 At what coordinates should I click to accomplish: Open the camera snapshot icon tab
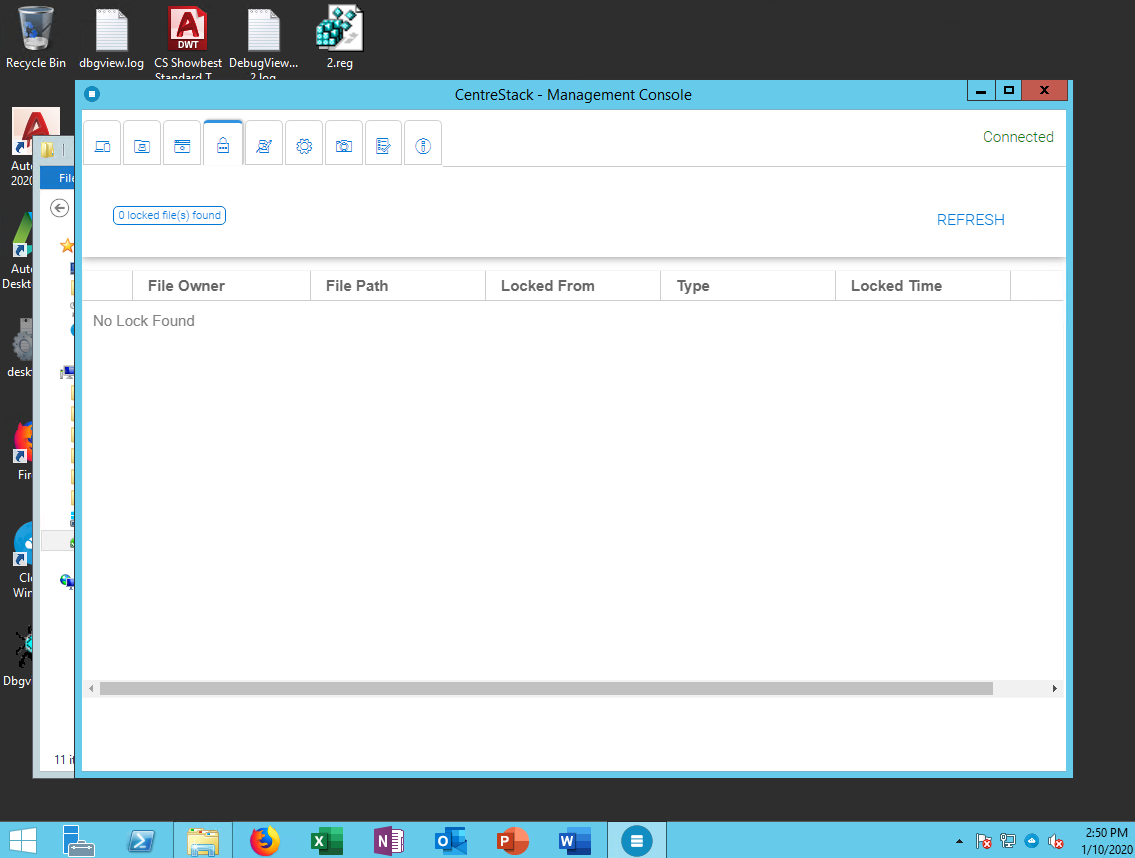pyautogui.click(x=344, y=144)
